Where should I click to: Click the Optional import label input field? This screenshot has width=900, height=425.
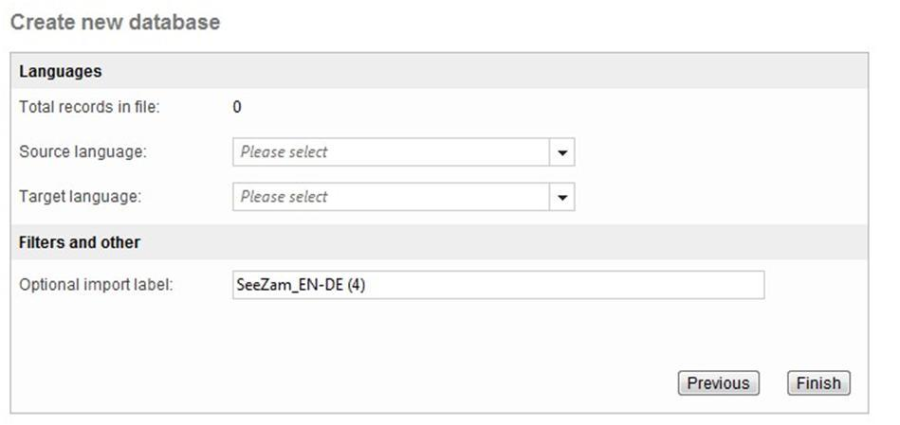[x=497, y=285]
